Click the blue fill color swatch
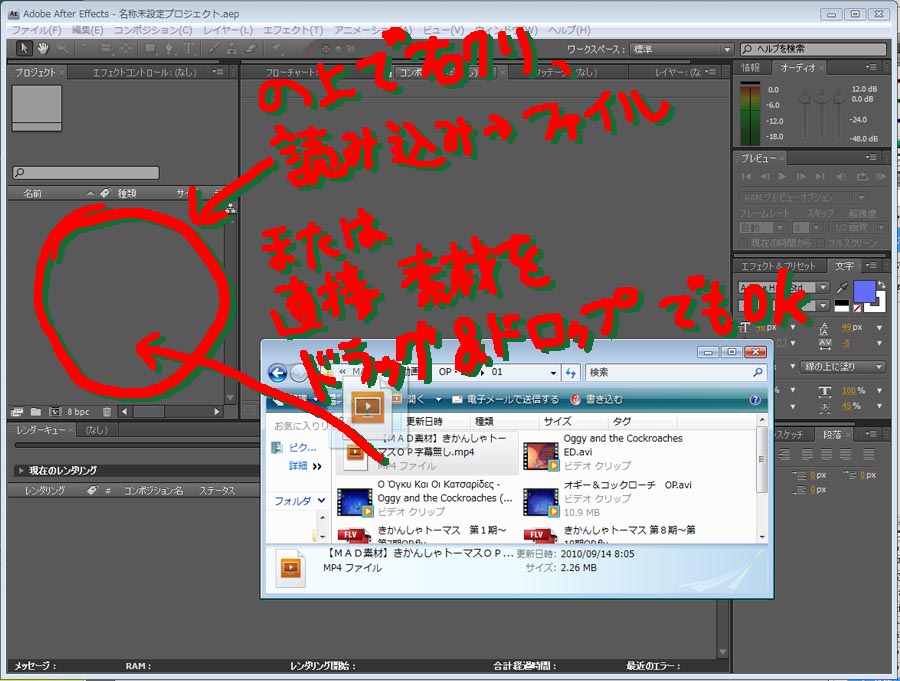The height and width of the screenshot is (681, 900). [x=864, y=291]
